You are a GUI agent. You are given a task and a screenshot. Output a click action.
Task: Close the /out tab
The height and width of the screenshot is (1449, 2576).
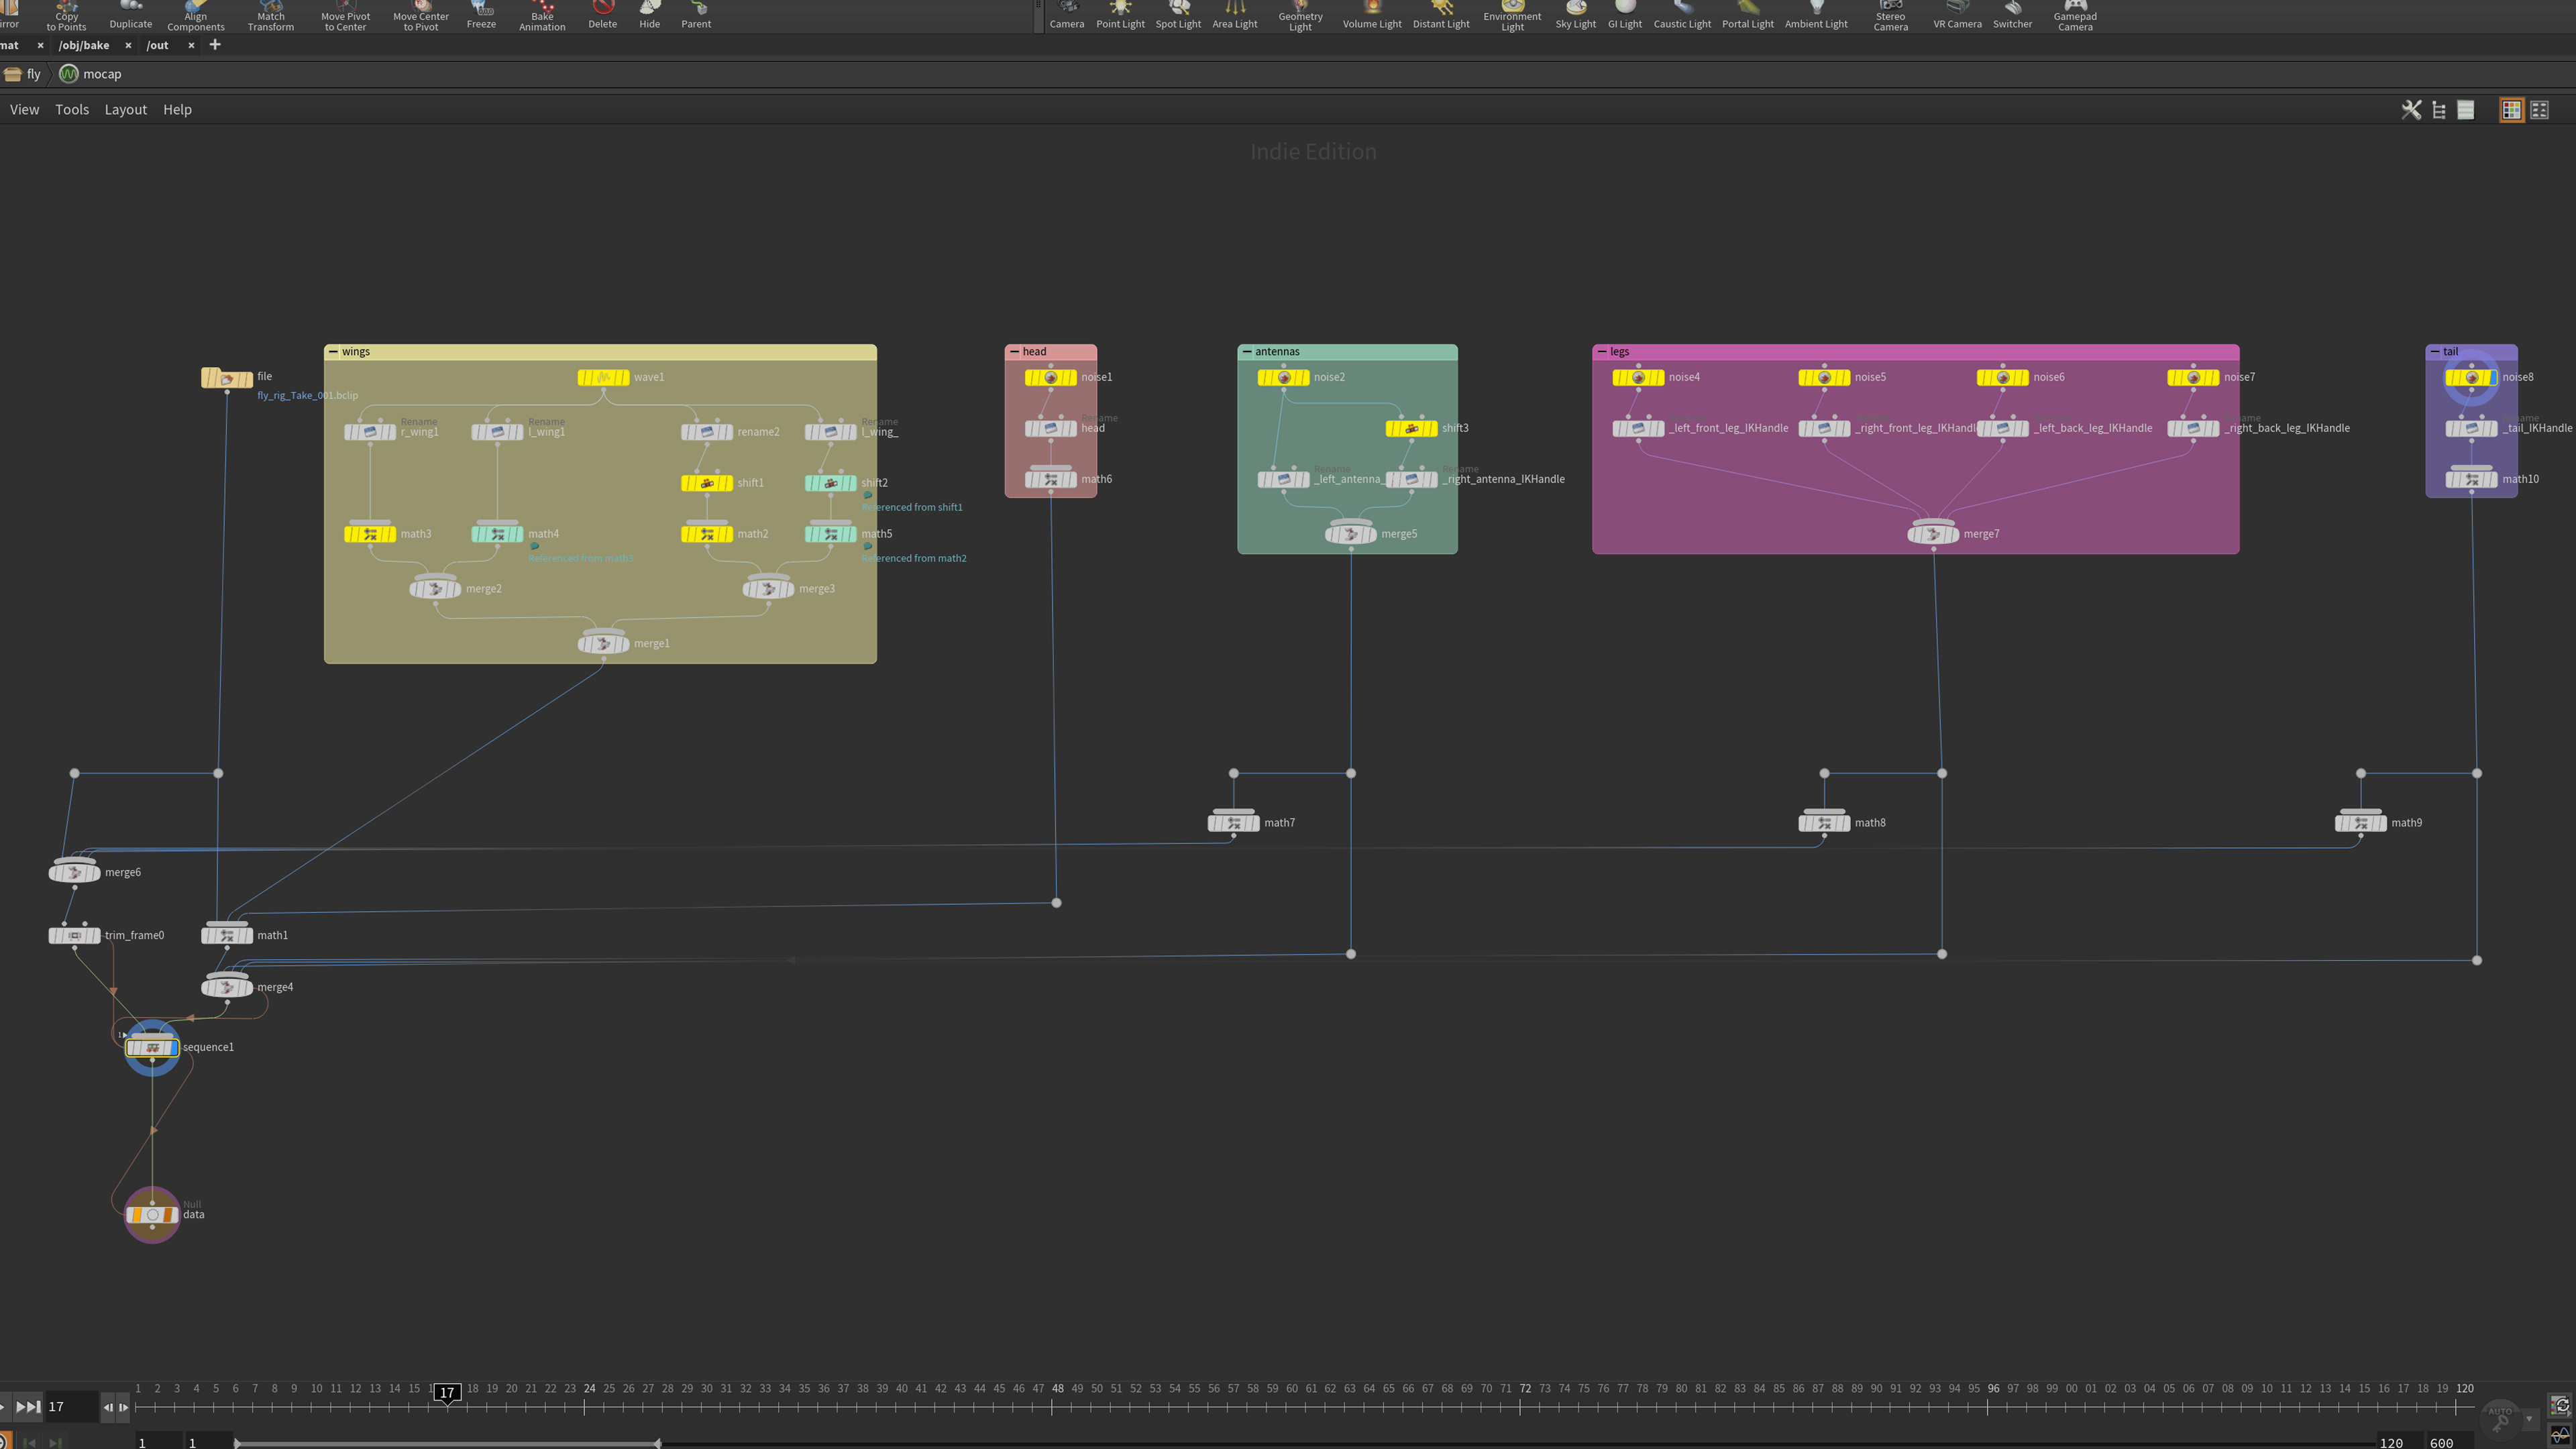191,45
